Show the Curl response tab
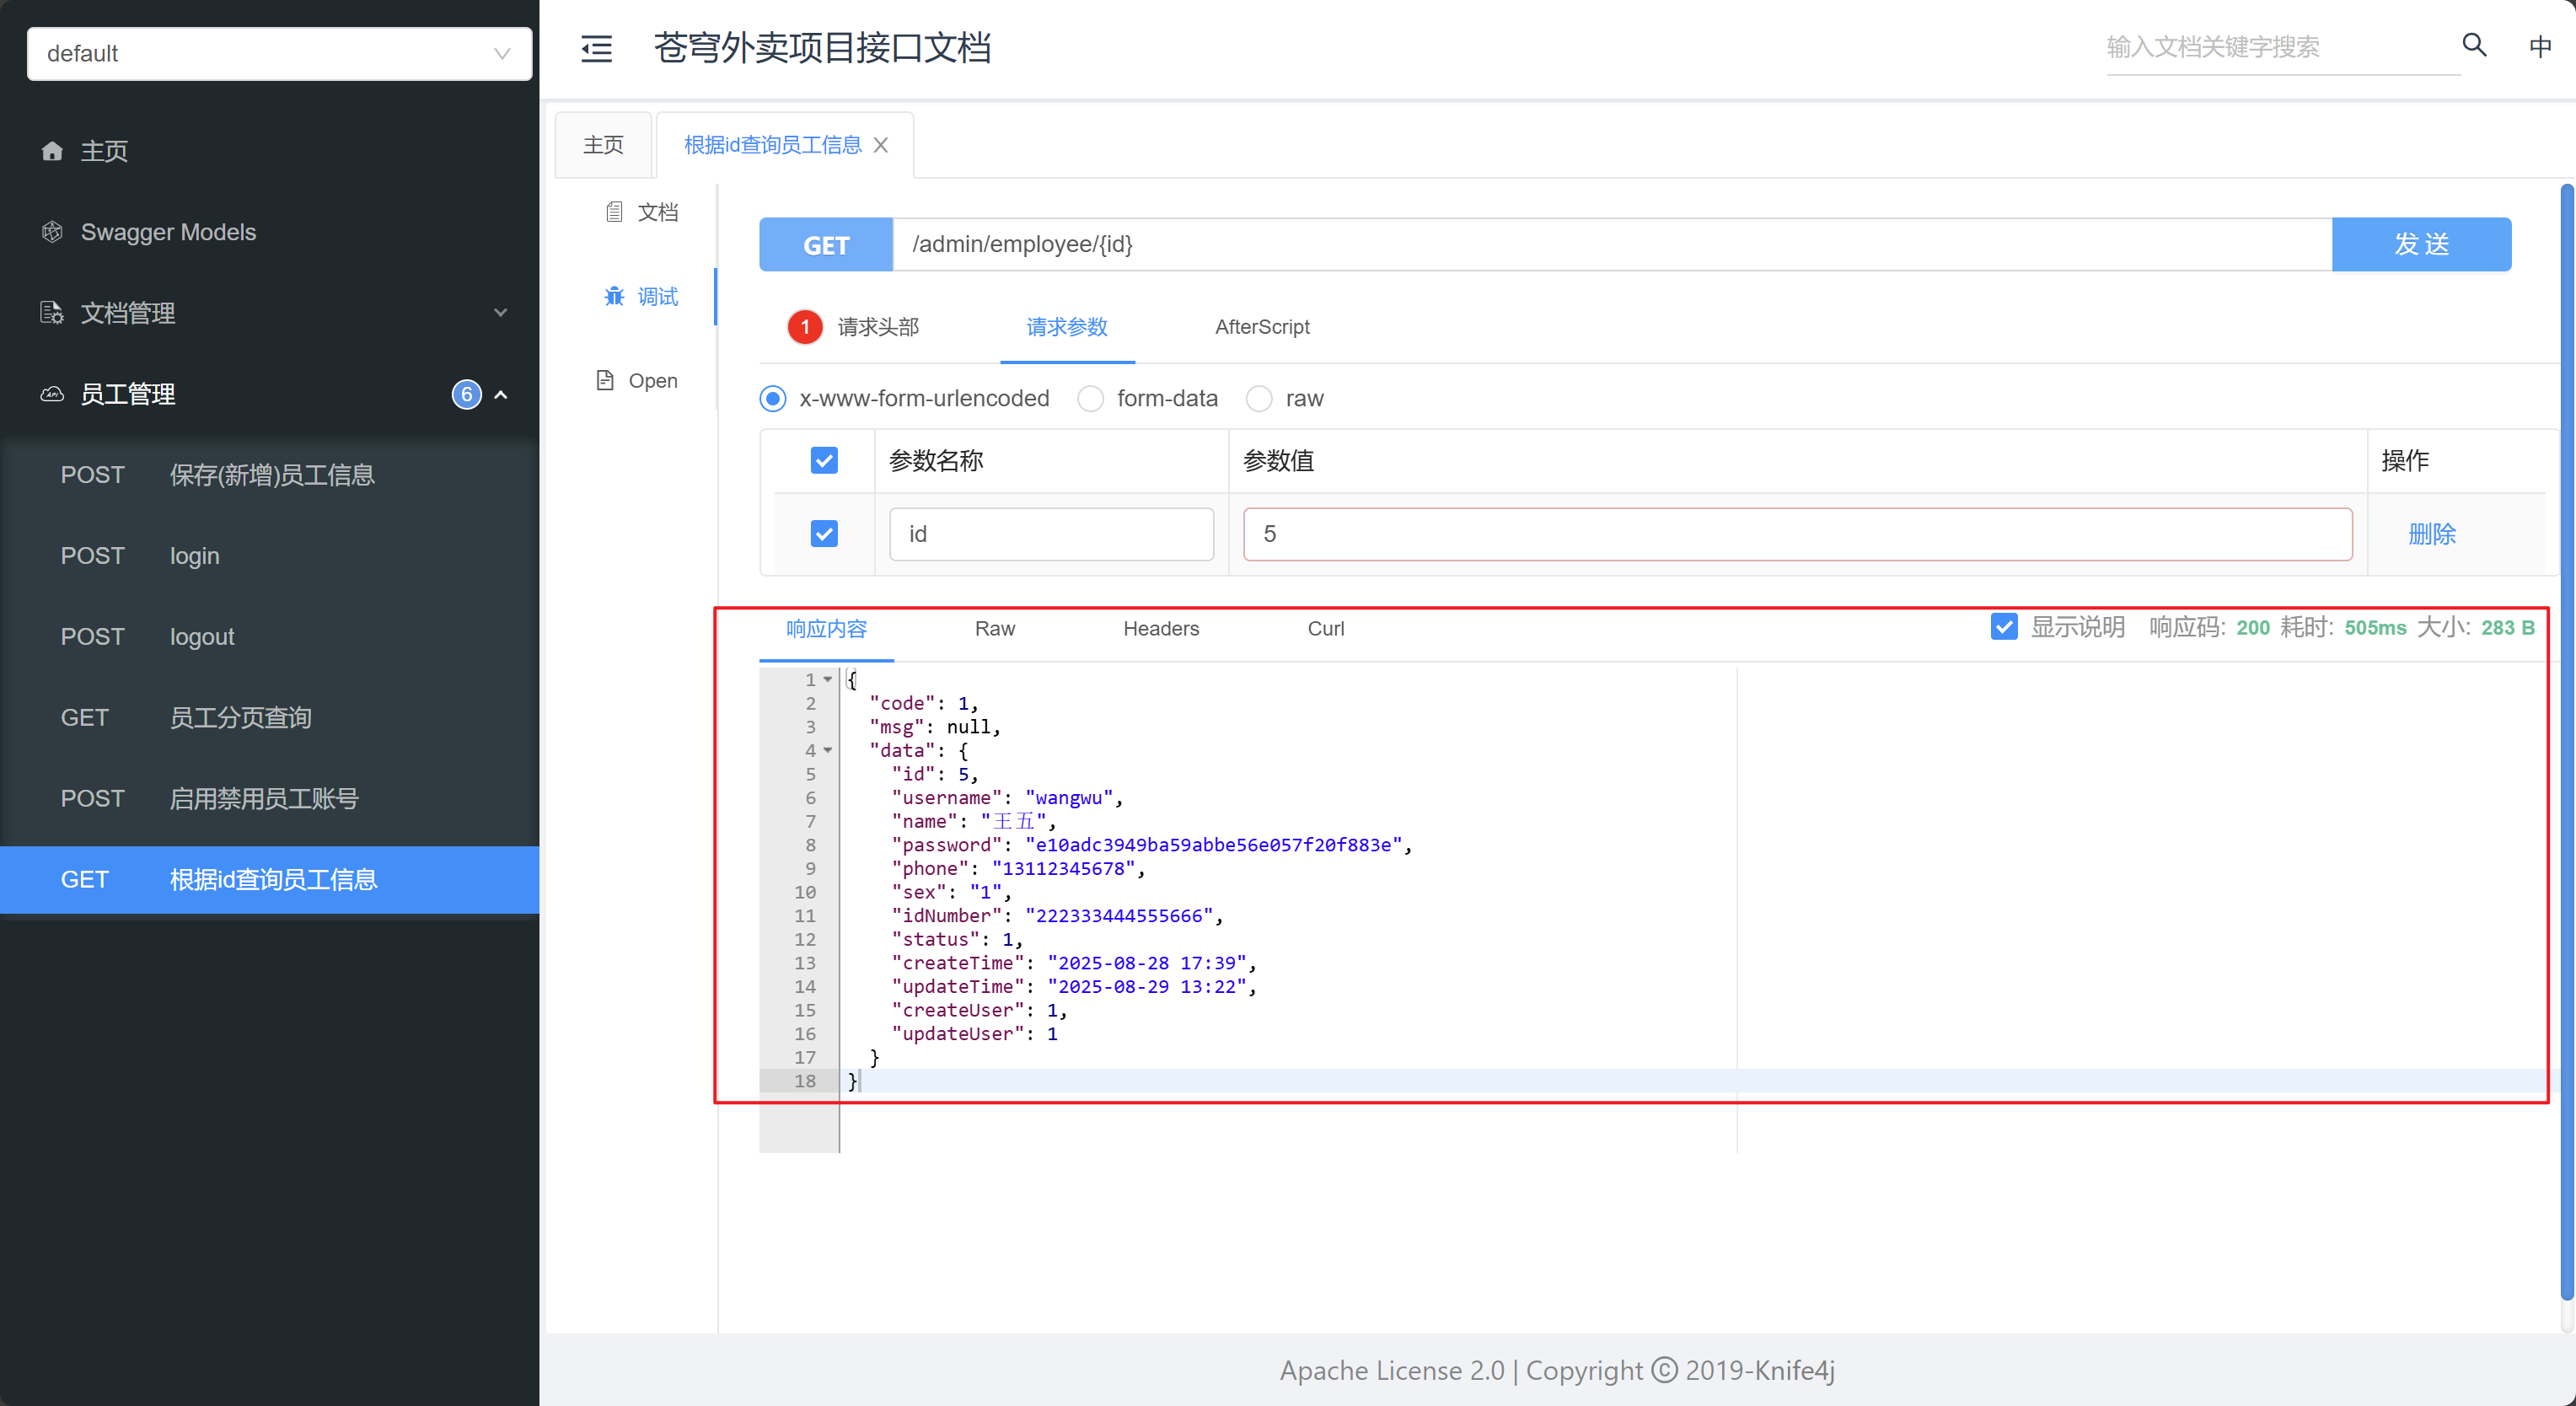The image size is (2576, 1406). [x=1325, y=628]
